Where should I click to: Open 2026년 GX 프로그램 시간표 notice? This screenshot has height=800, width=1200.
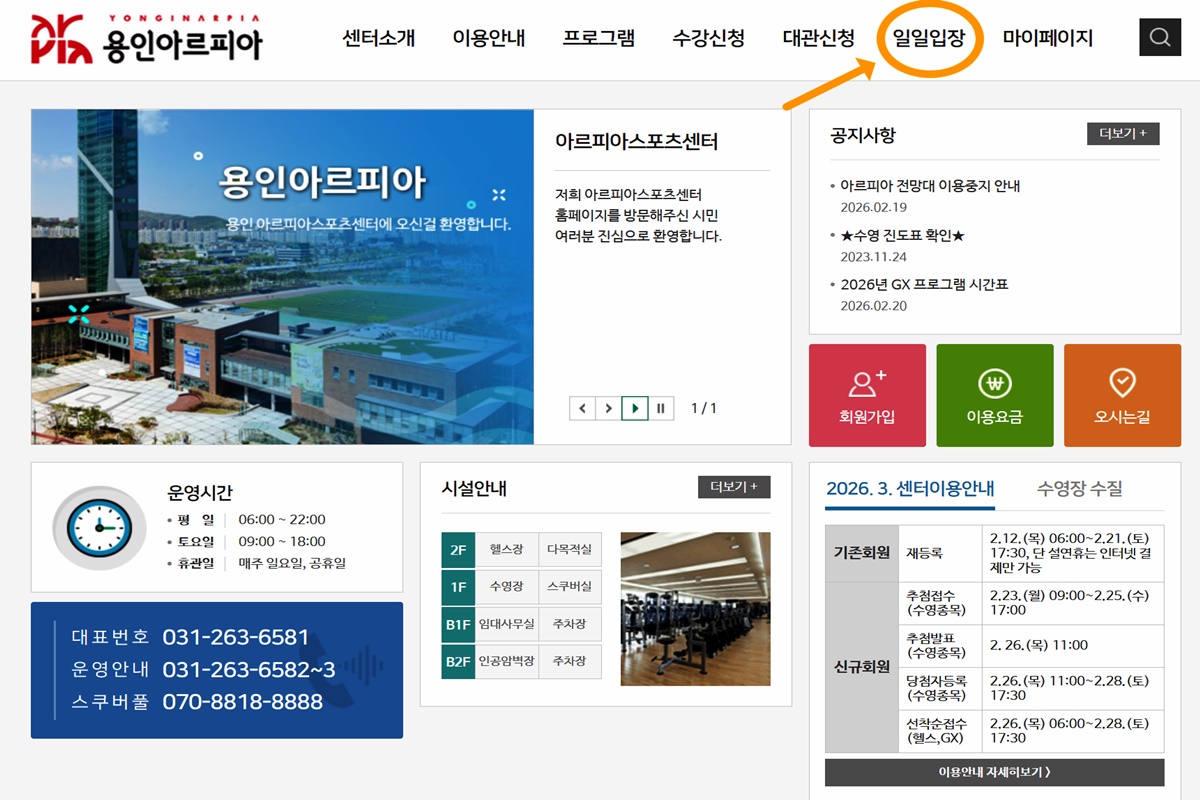coord(924,285)
